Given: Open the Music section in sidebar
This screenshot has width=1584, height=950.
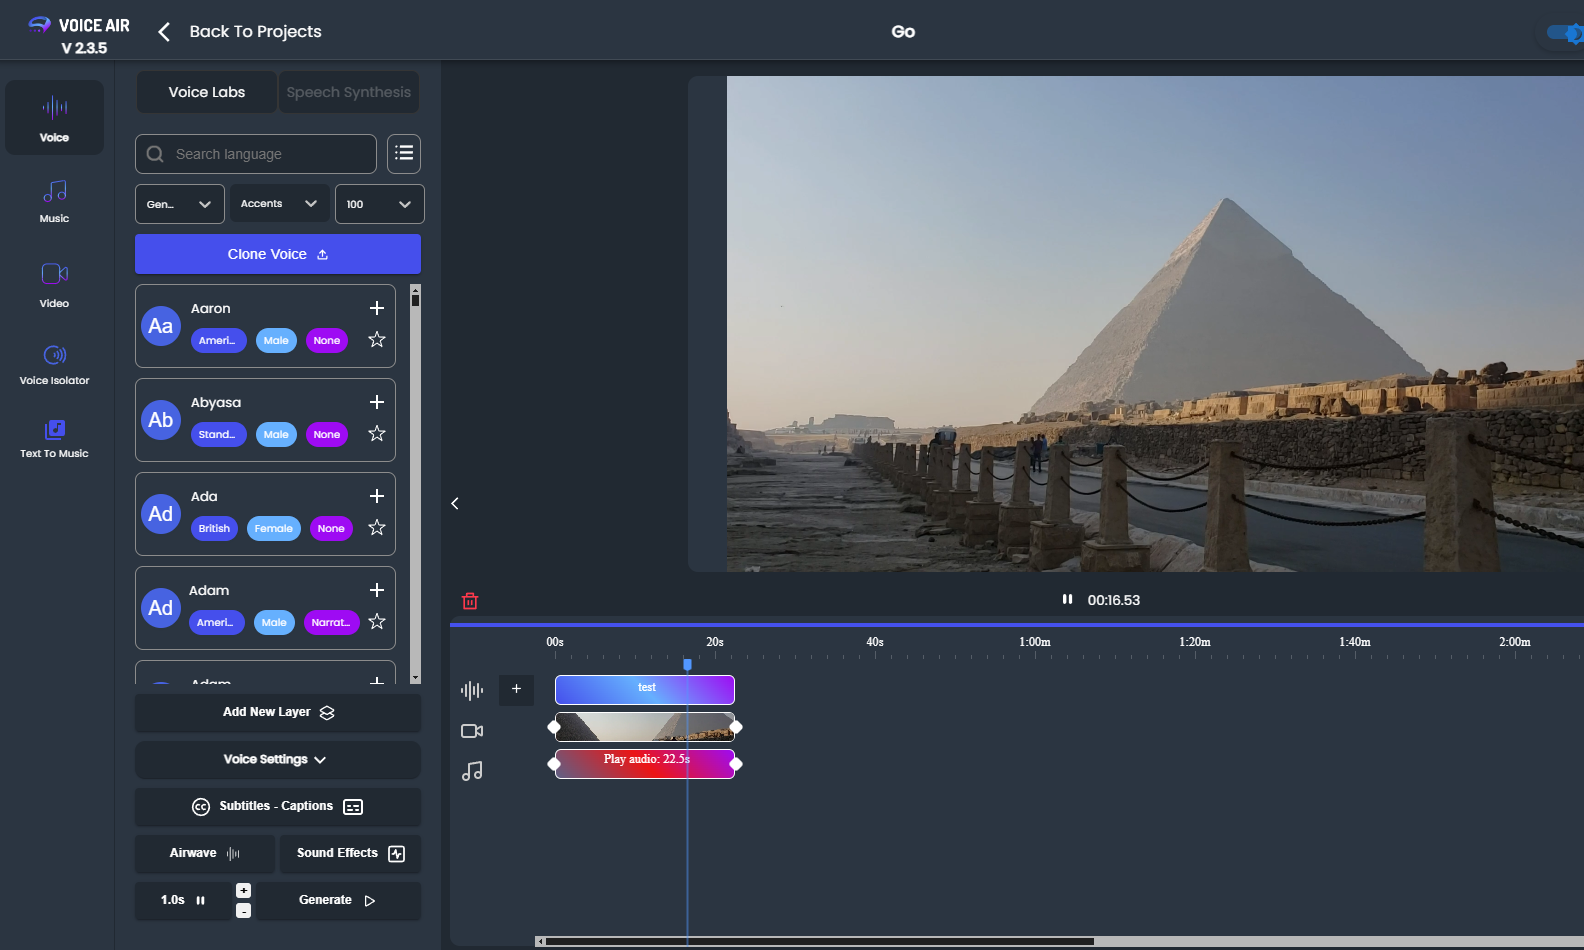Looking at the screenshot, I should point(54,201).
